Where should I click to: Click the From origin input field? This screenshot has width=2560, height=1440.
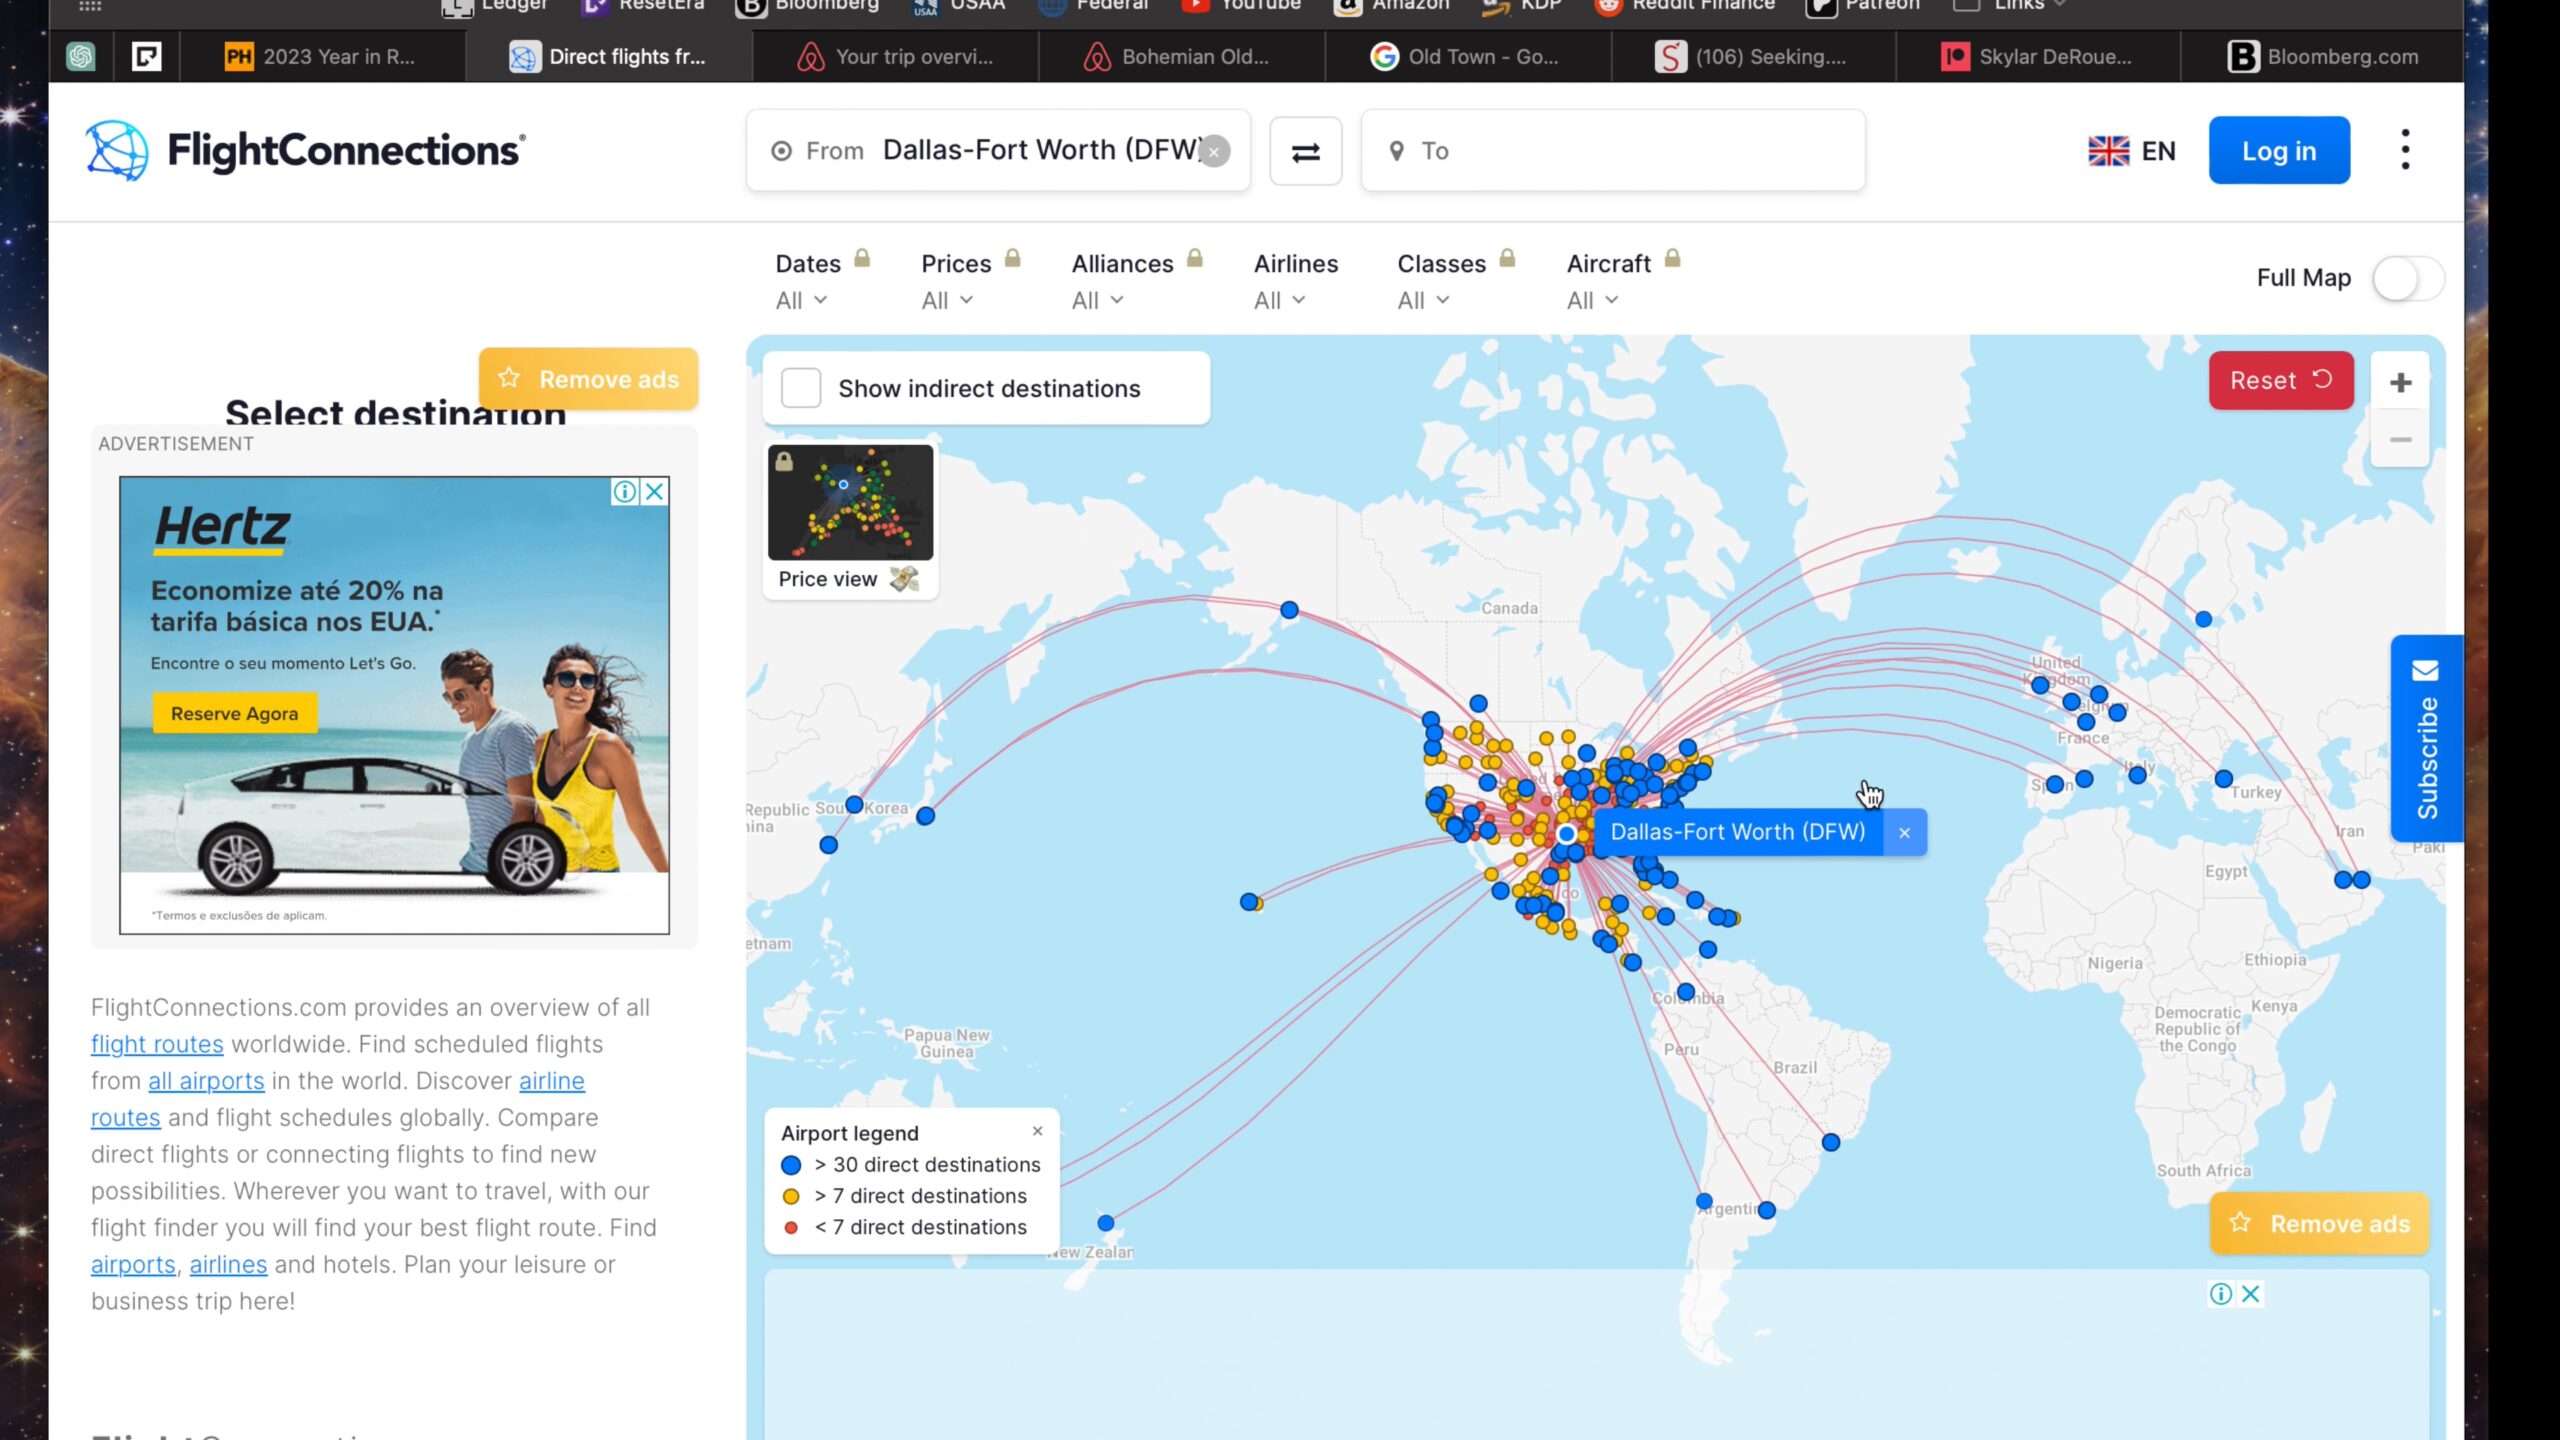click(997, 151)
